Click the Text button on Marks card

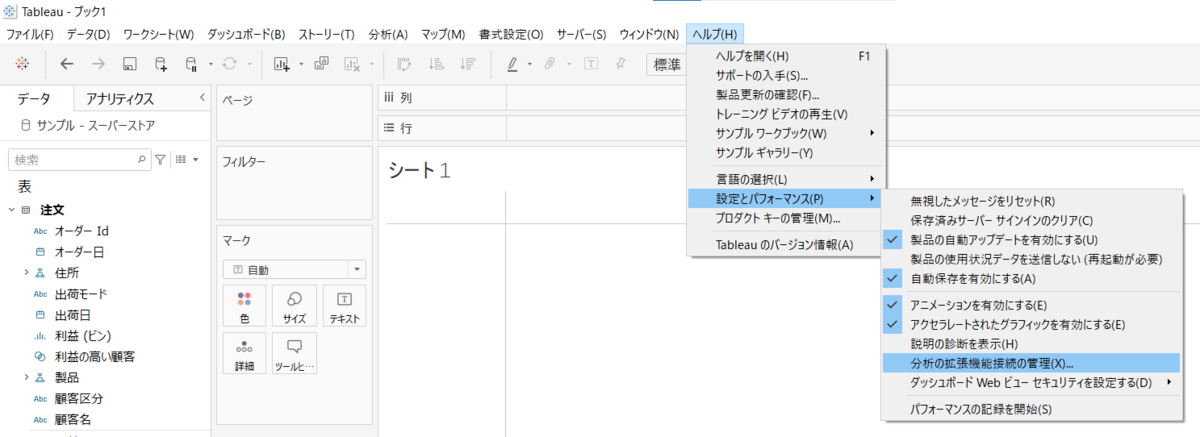tap(345, 307)
